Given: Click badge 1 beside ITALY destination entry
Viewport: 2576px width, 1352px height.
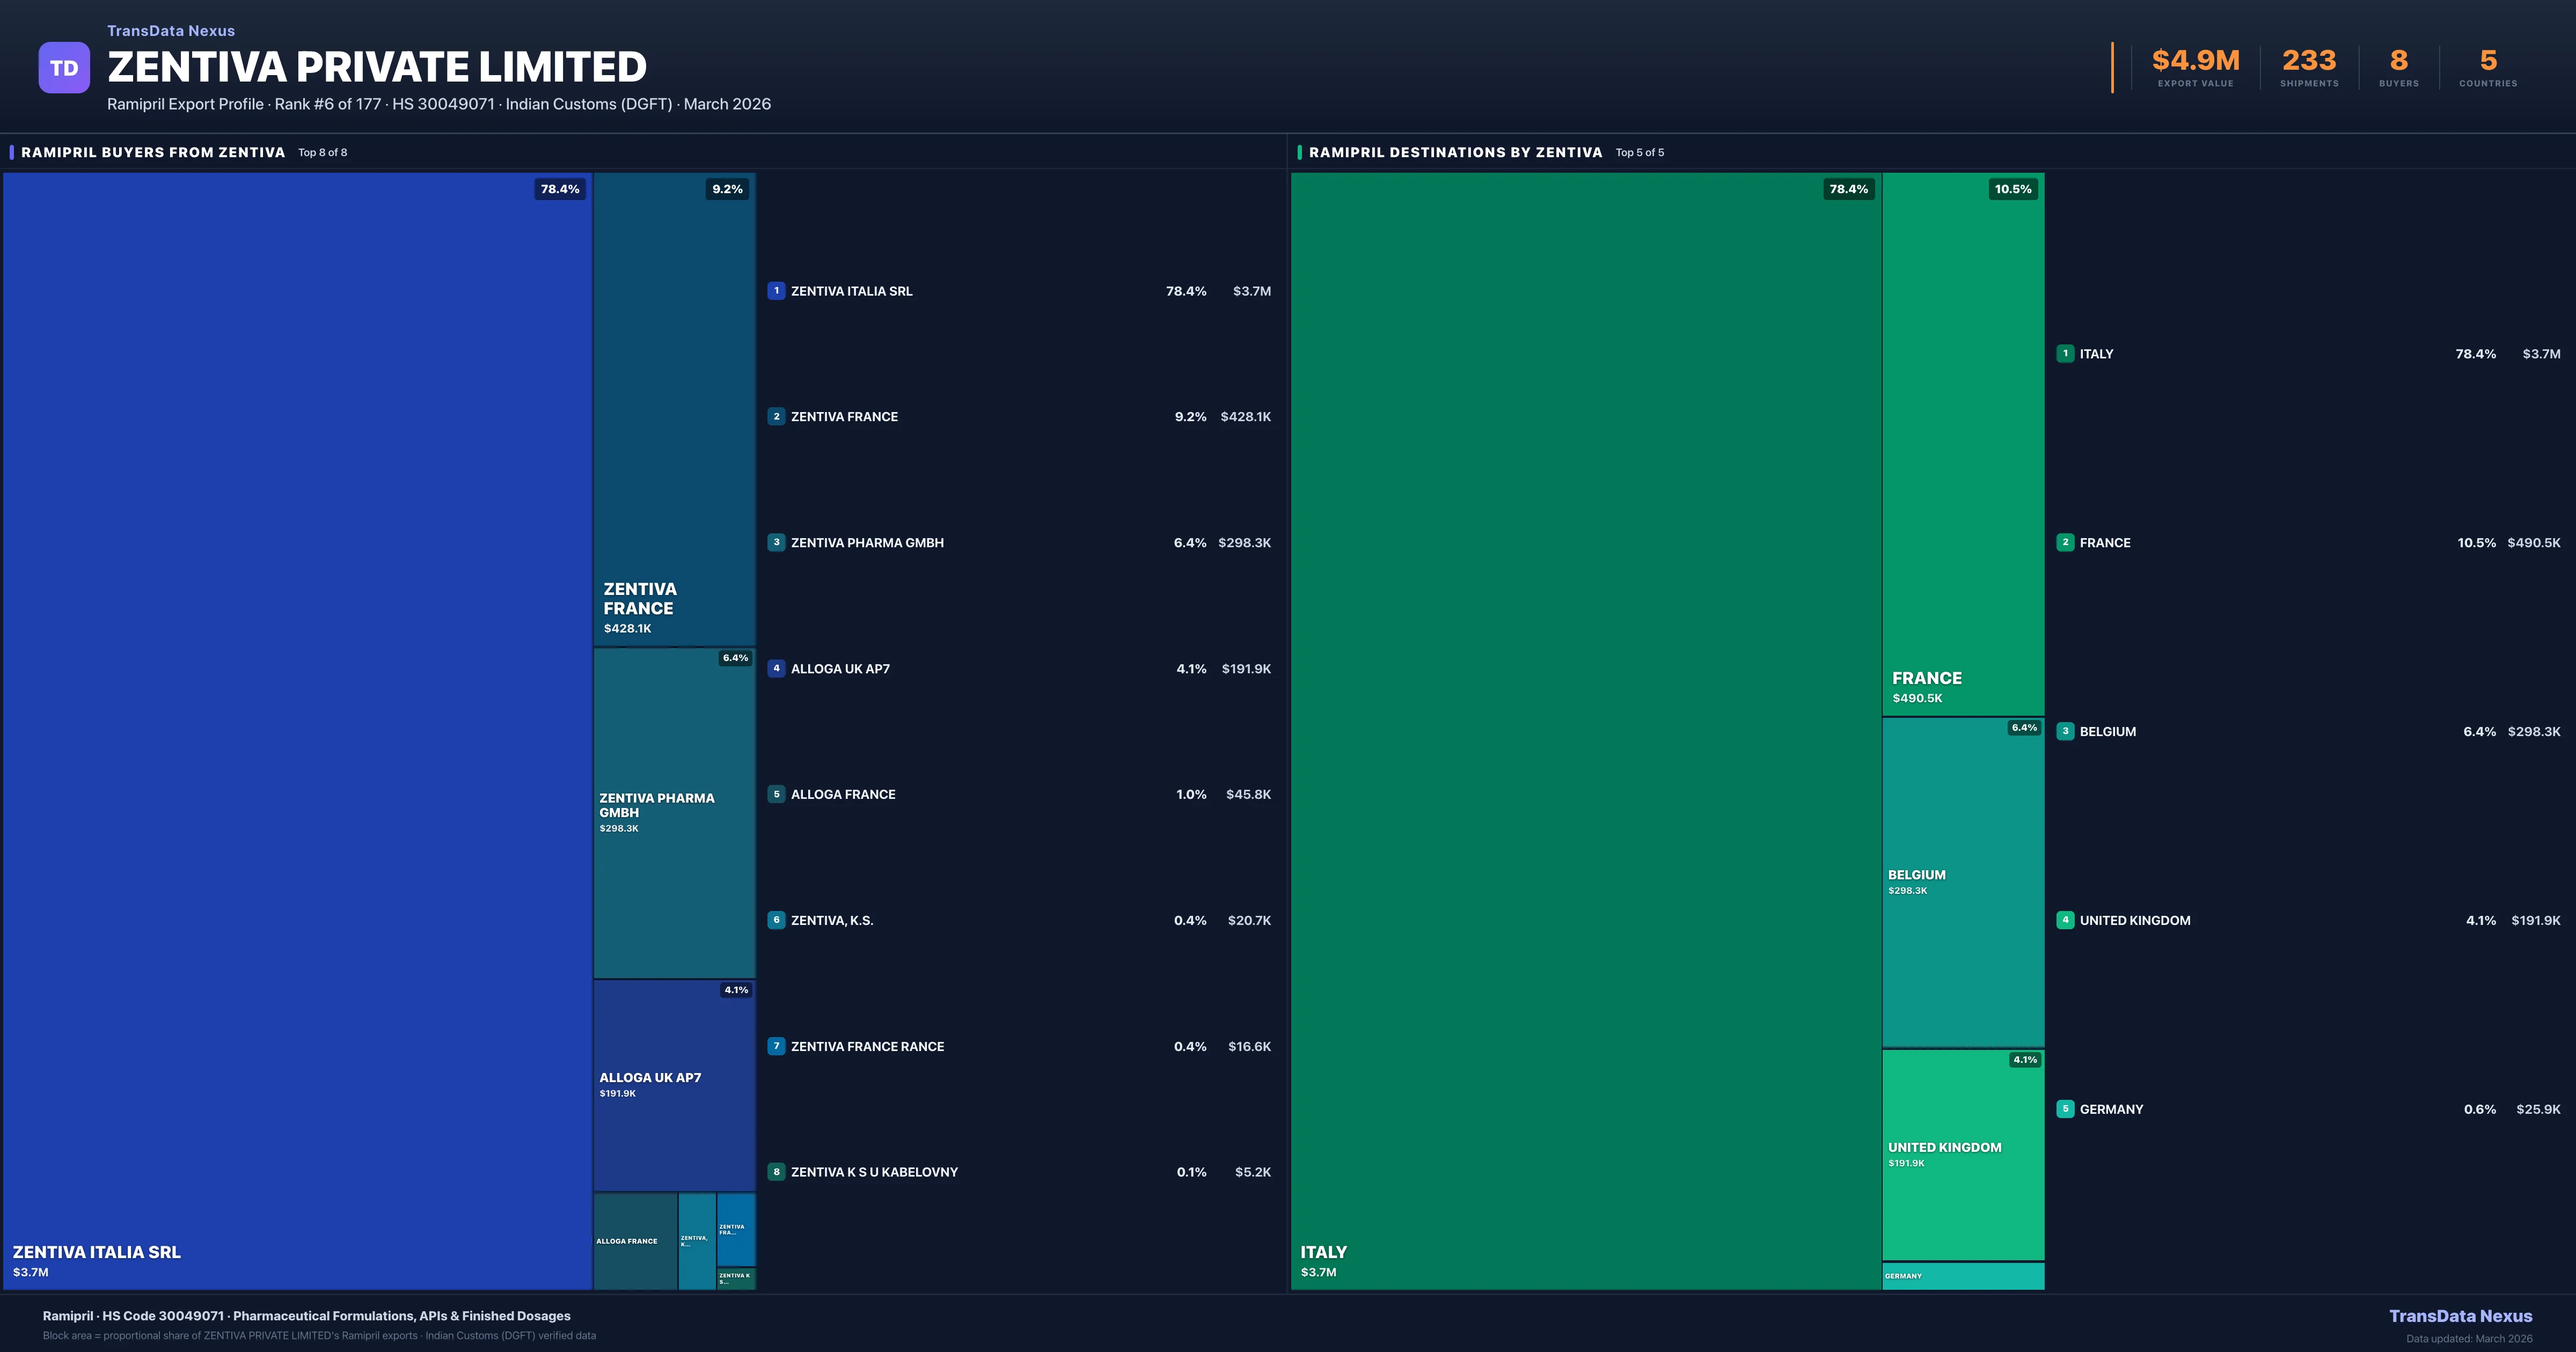Looking at the screenshot, I should 2066,353.
